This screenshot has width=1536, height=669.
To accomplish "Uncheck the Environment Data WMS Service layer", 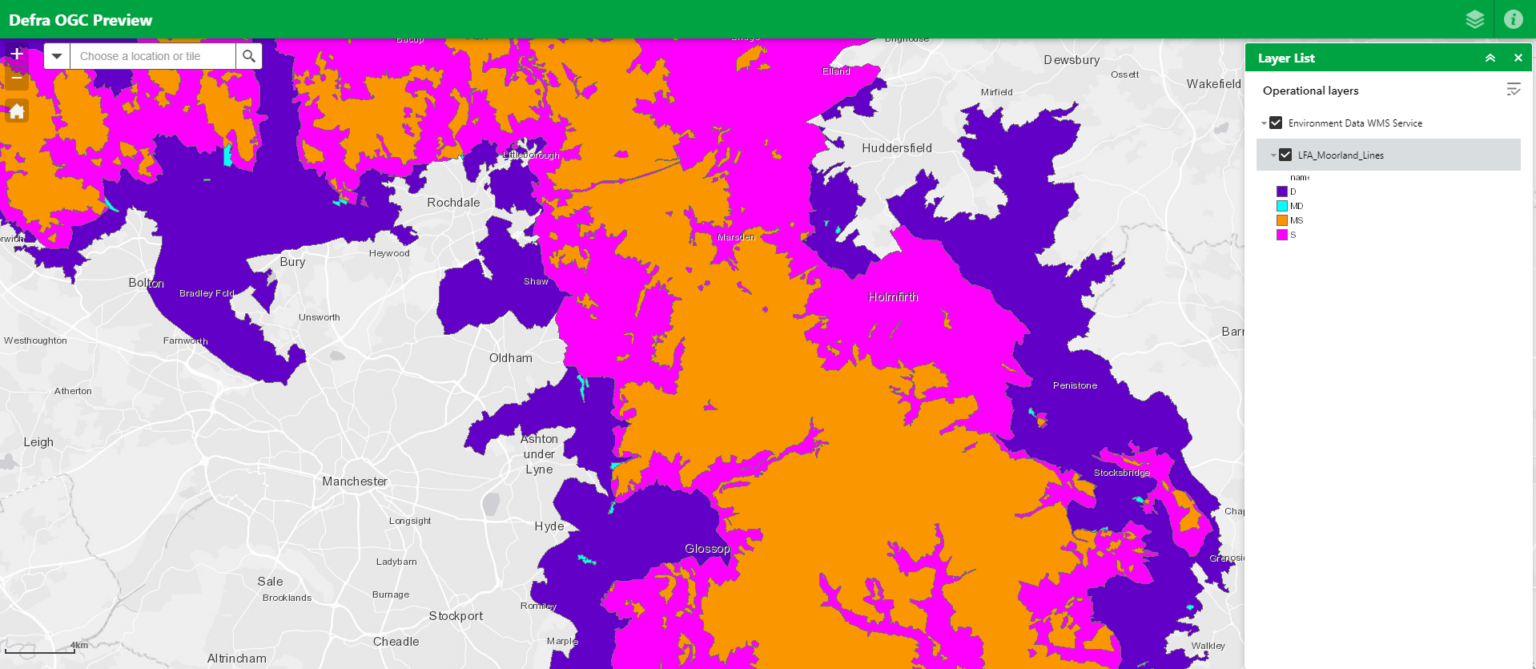I will point(1277,123).
